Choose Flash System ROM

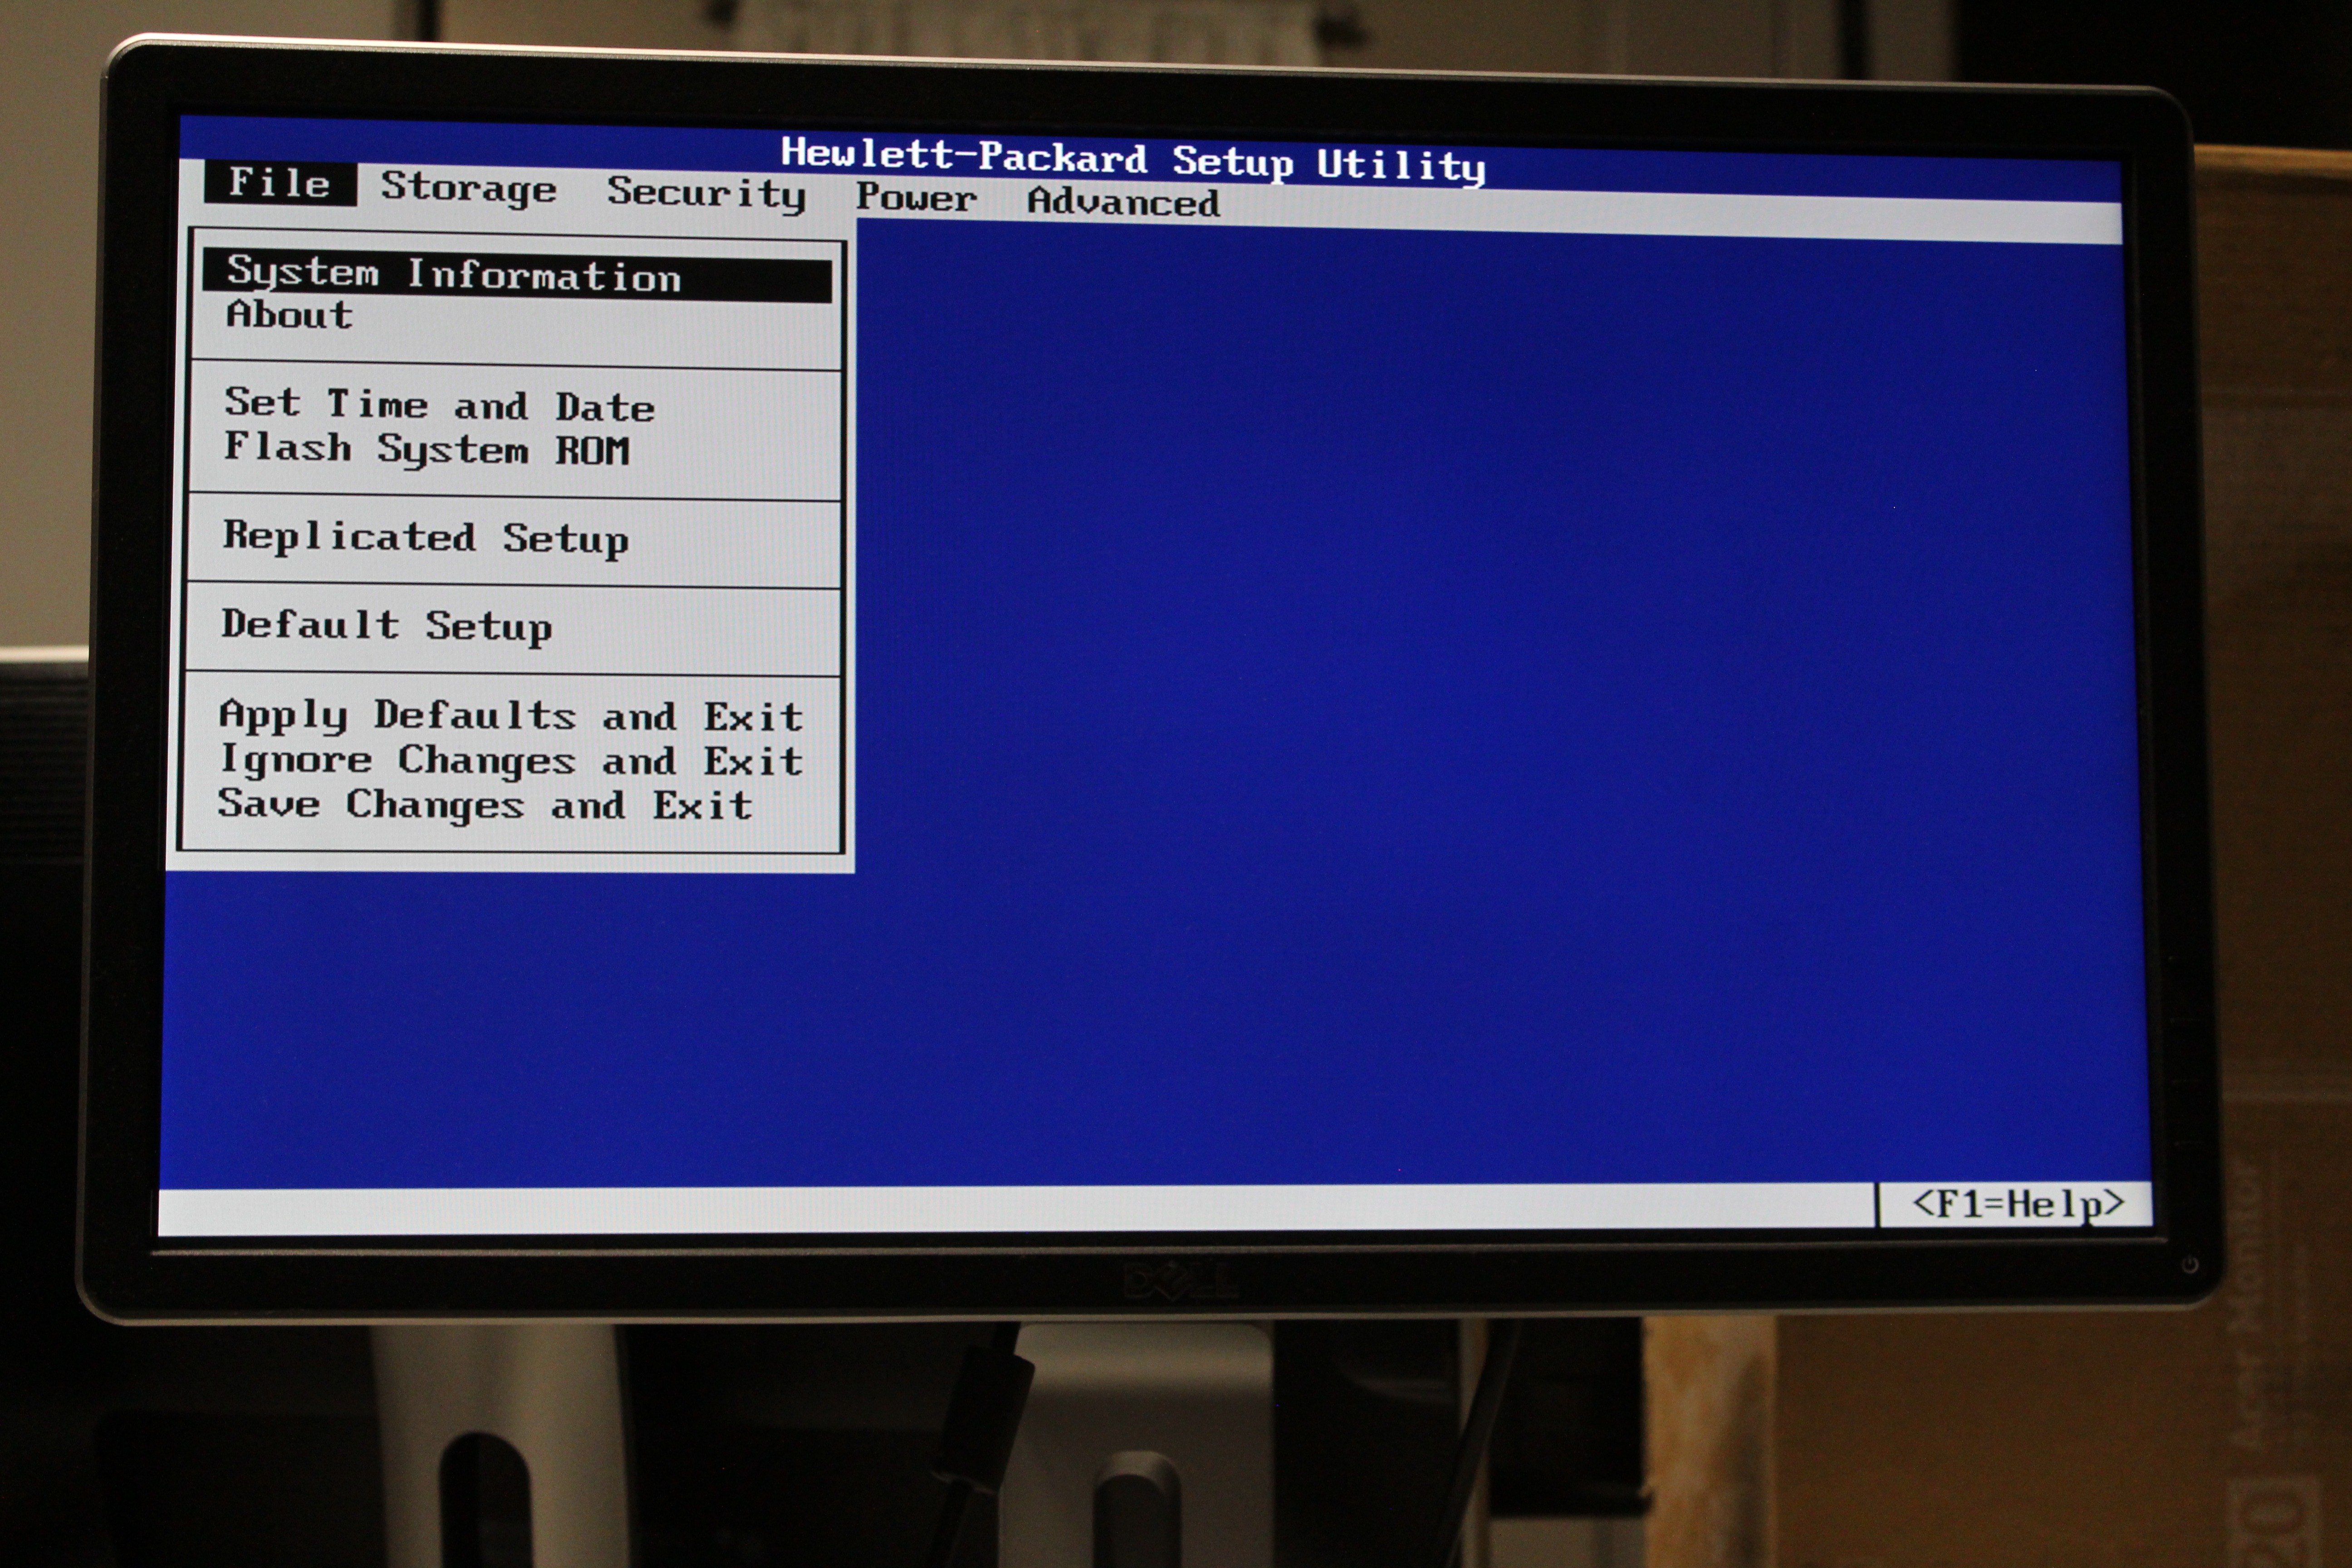click(x=427, y=449)
